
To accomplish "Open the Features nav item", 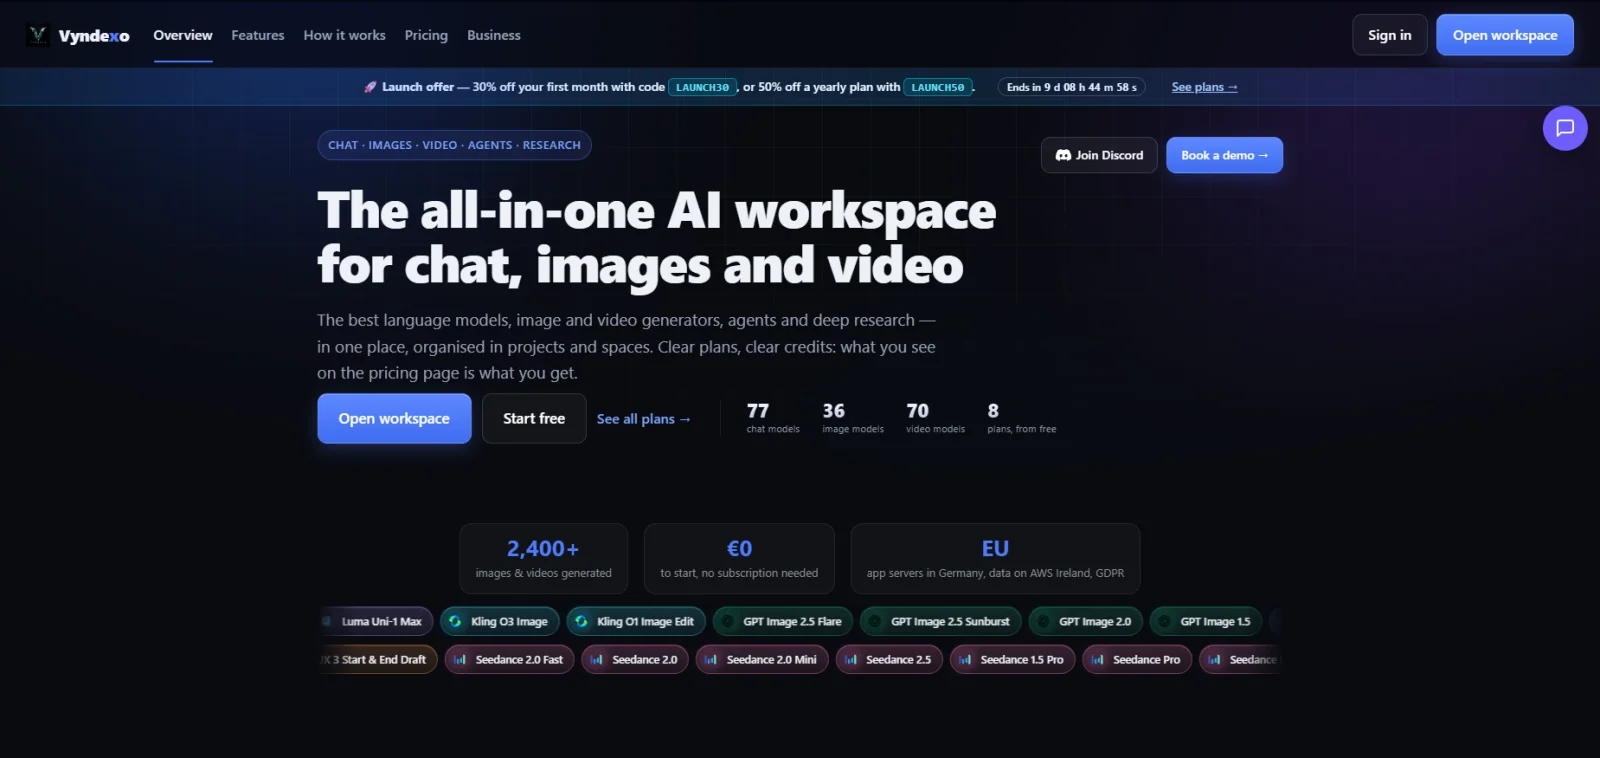I will (x=258, y=35).
